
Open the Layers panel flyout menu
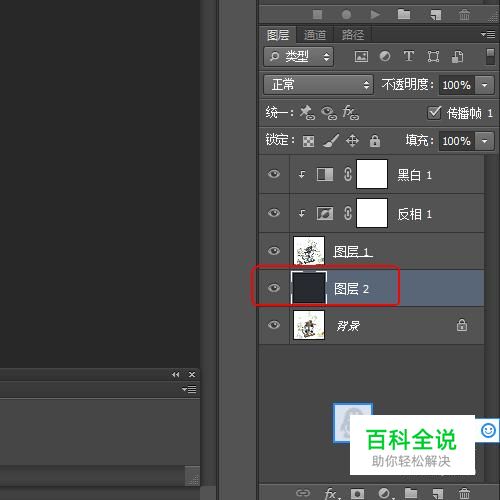pyautogui.click(x=488, y=34)
